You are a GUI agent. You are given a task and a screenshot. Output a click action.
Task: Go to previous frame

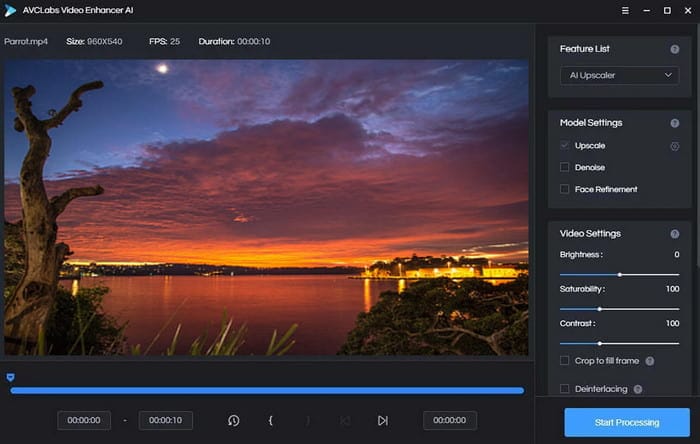(x=345, y=420)
